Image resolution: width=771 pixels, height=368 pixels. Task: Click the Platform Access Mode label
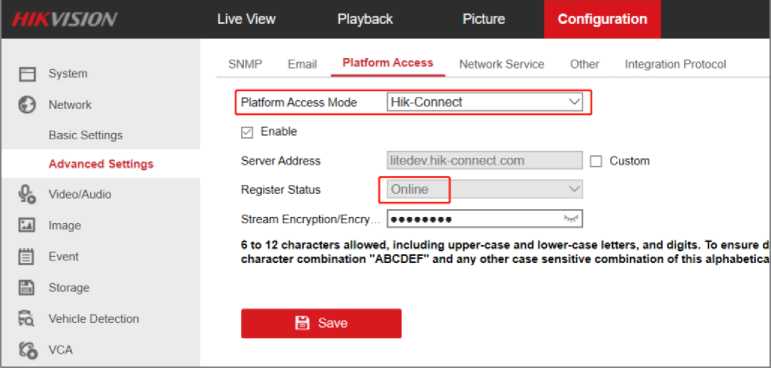(298, 102)
